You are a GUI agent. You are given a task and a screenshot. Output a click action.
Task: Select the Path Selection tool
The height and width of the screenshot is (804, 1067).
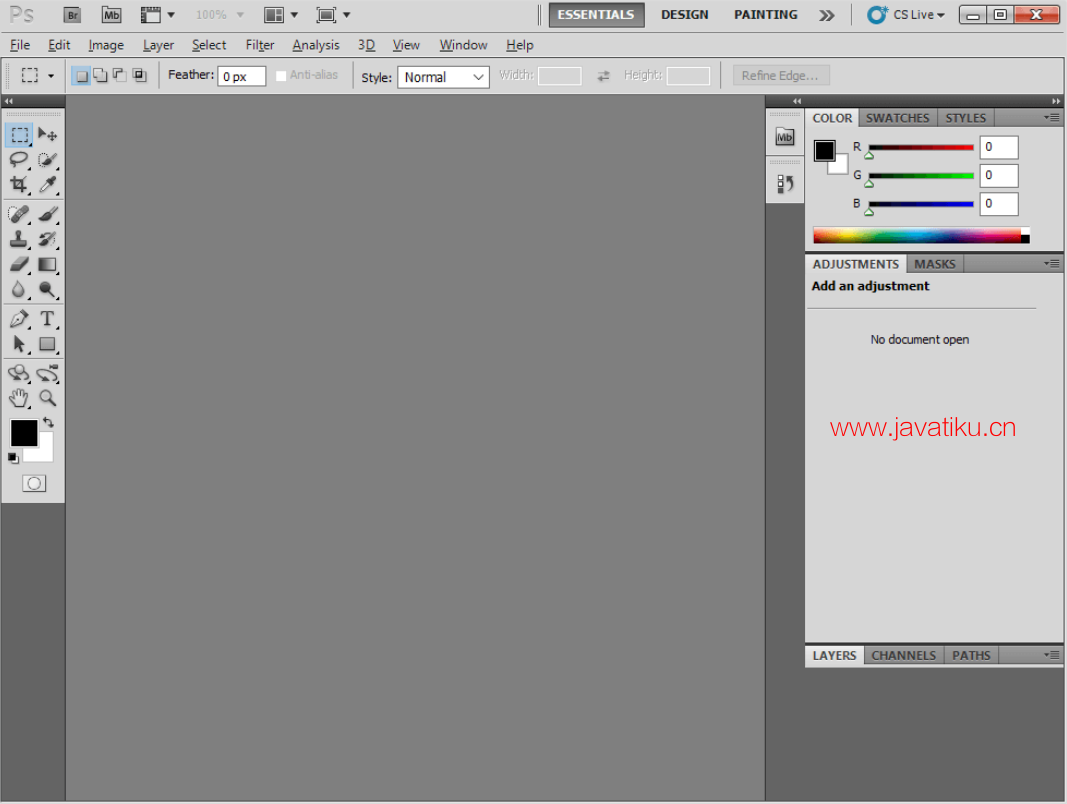[x=19, y=344]
